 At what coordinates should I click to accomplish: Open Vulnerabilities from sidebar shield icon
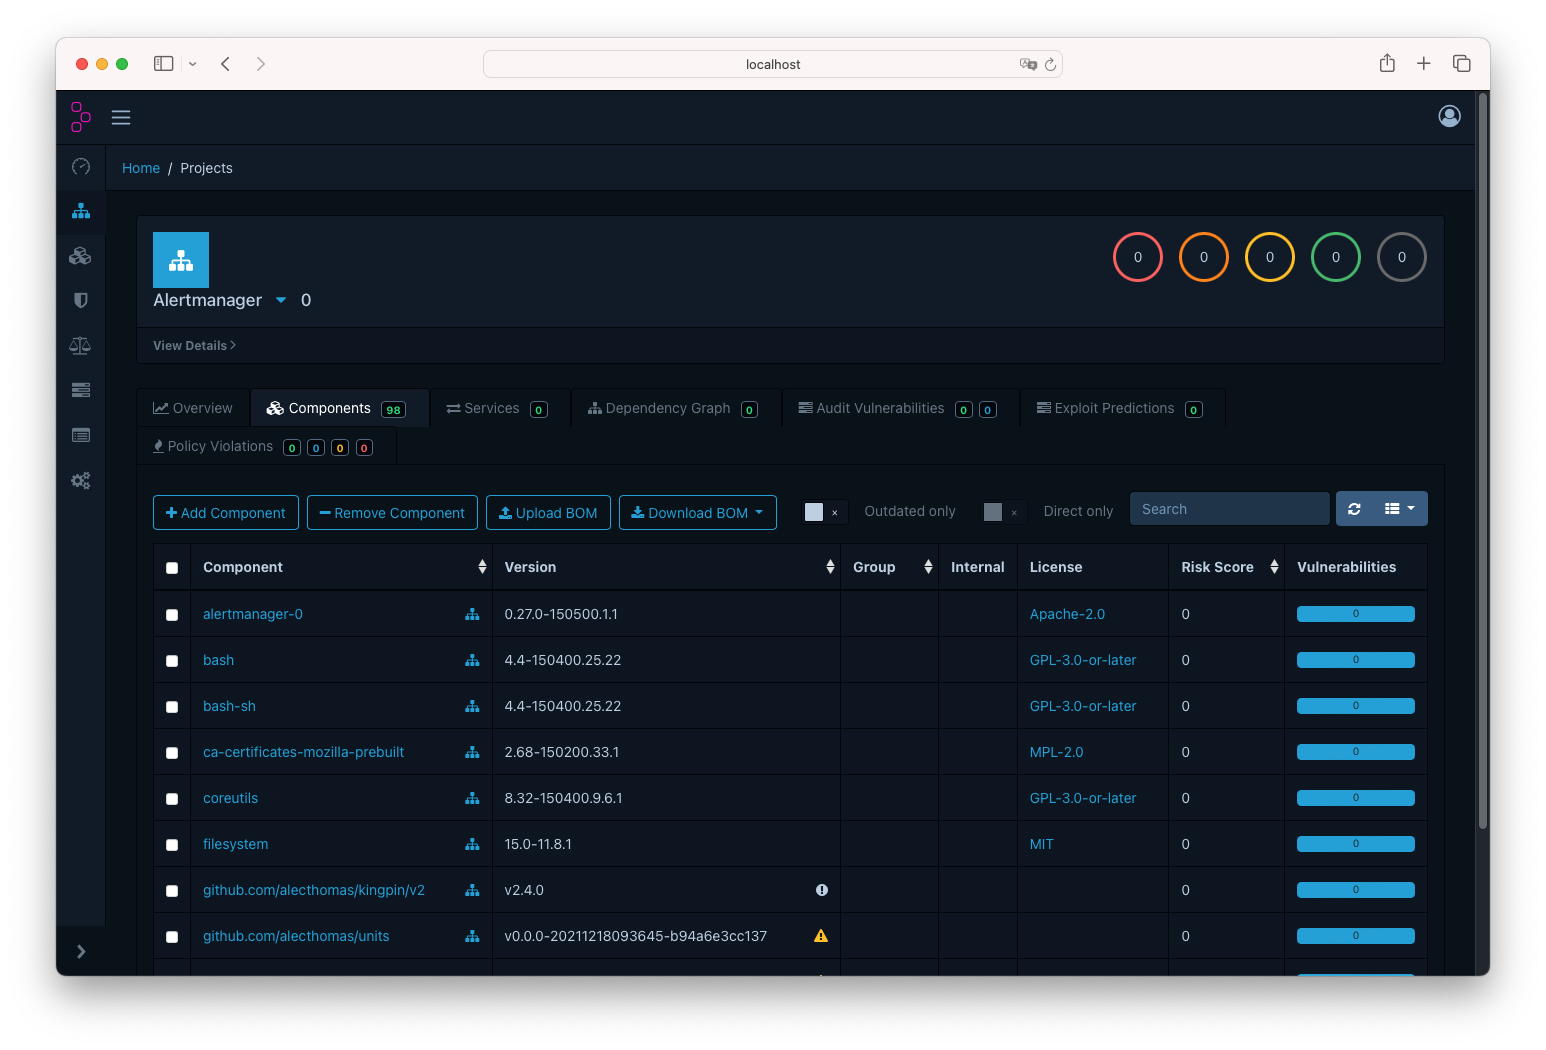pos(81,300)
